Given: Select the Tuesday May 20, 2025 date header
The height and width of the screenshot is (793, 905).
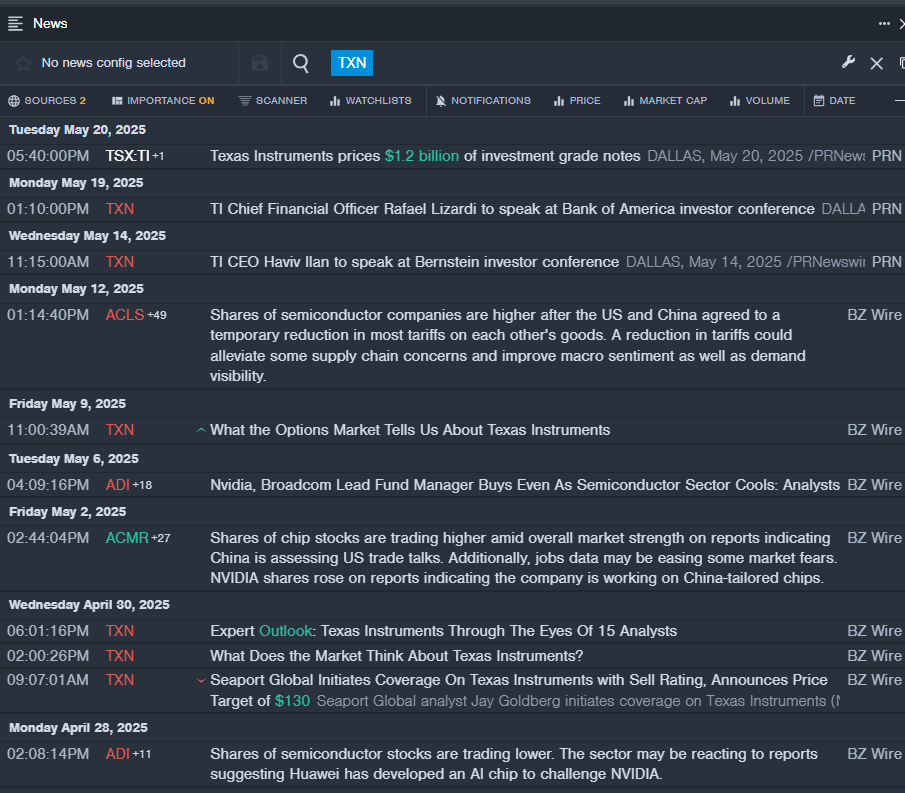Looking at the screenshot, I should click(77, 130).
